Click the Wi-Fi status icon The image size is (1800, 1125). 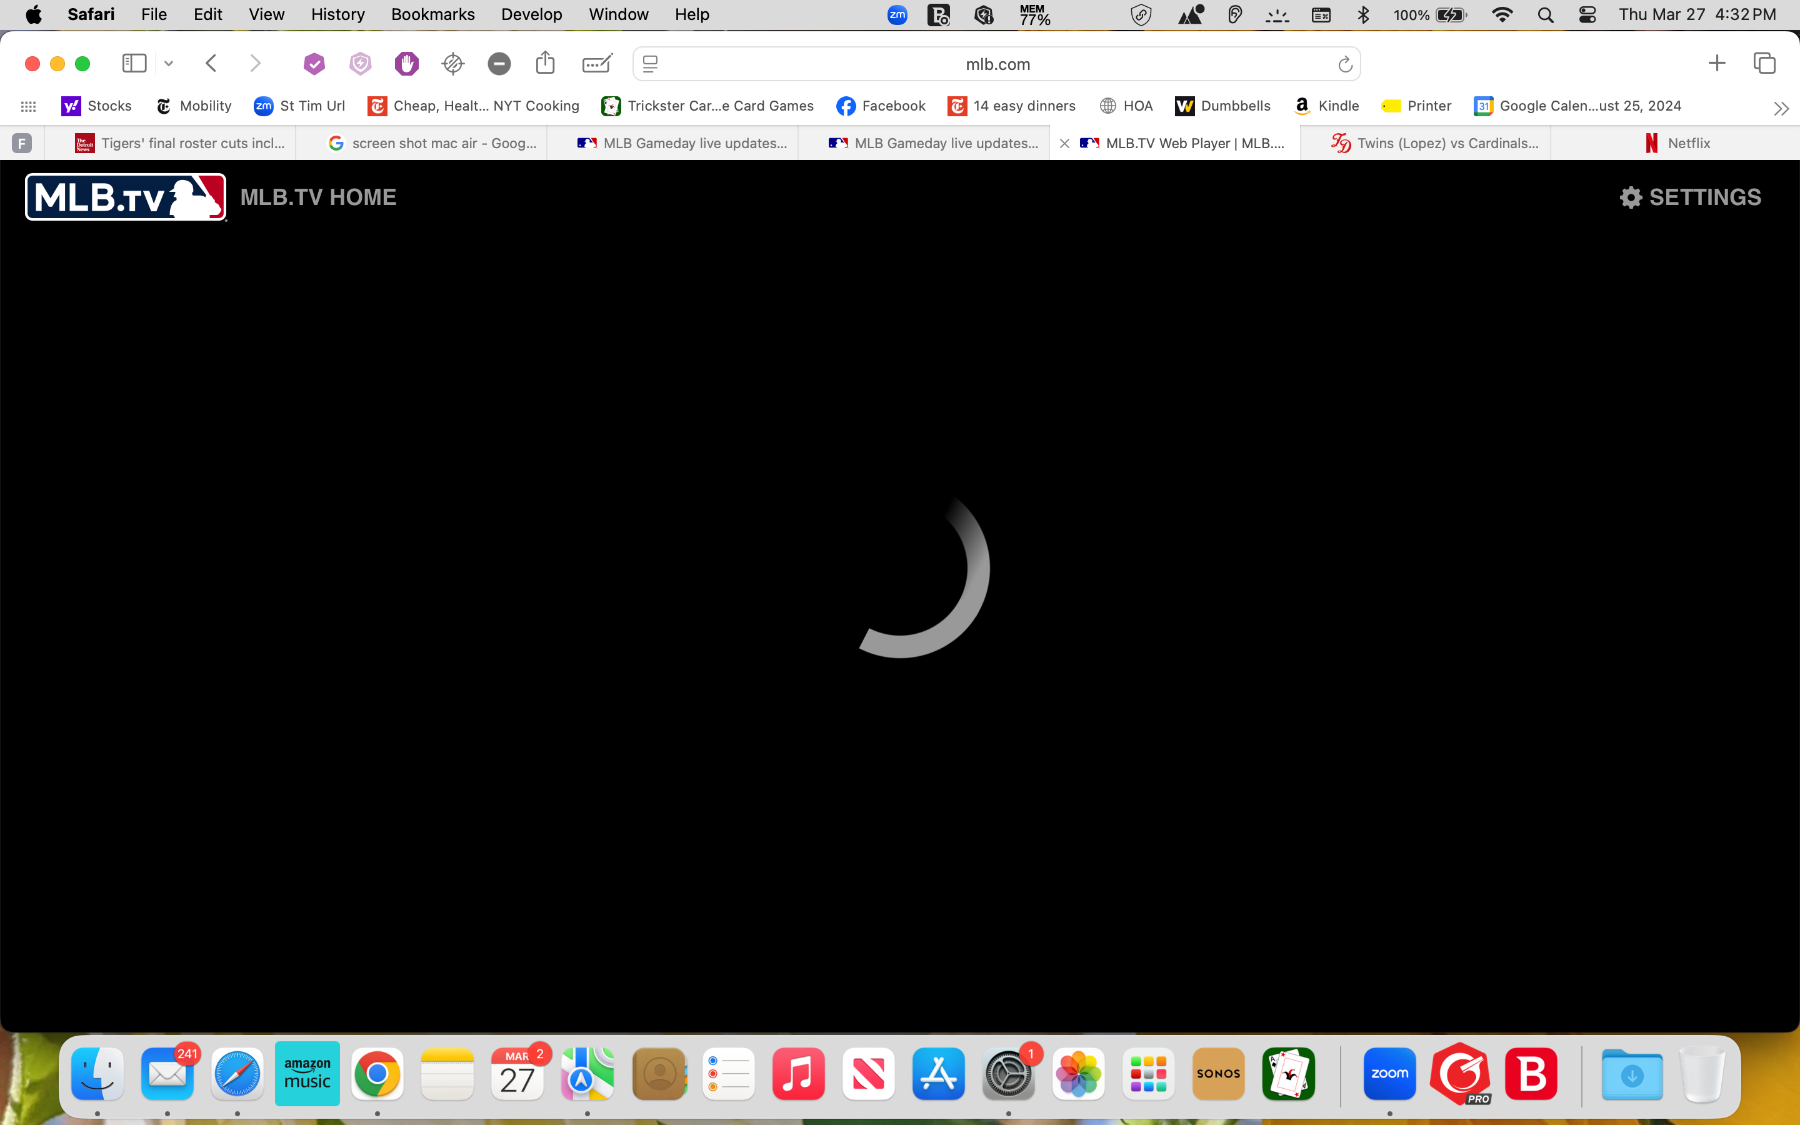(1502, 15)
